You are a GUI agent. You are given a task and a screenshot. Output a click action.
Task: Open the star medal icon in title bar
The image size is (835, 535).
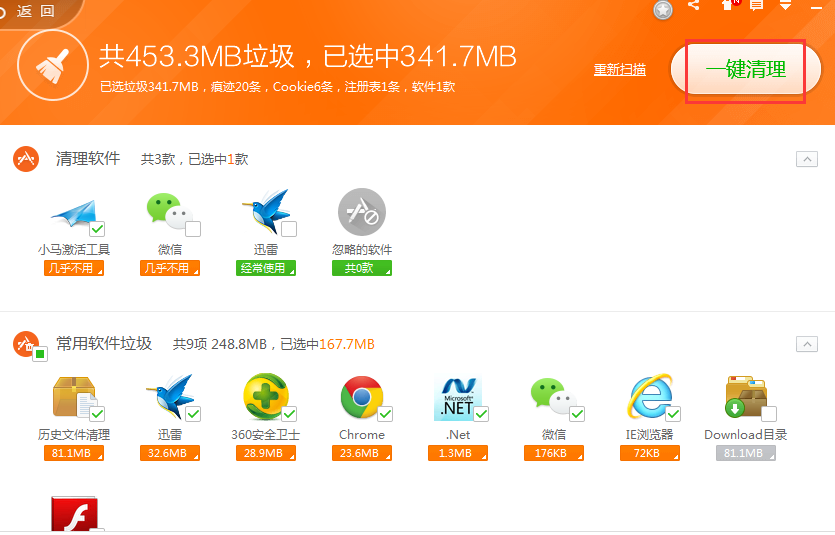(663, 10)
